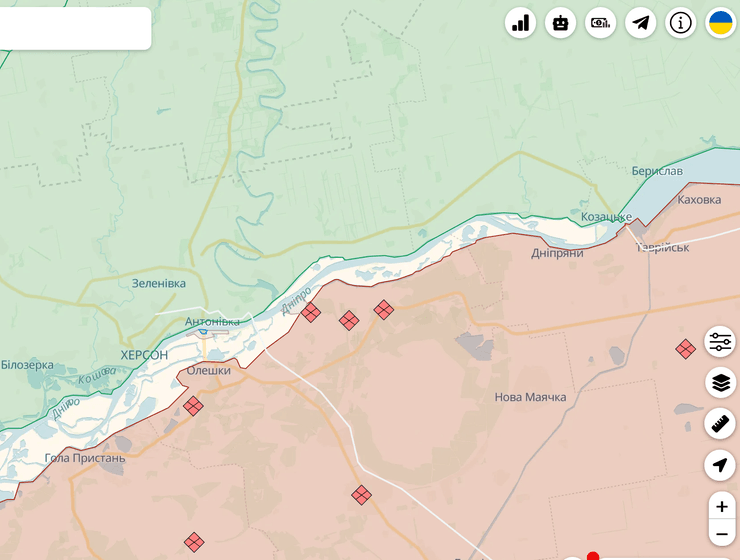Select the ruler measurement tool
The image size is (740, 560).
(720, 424)
